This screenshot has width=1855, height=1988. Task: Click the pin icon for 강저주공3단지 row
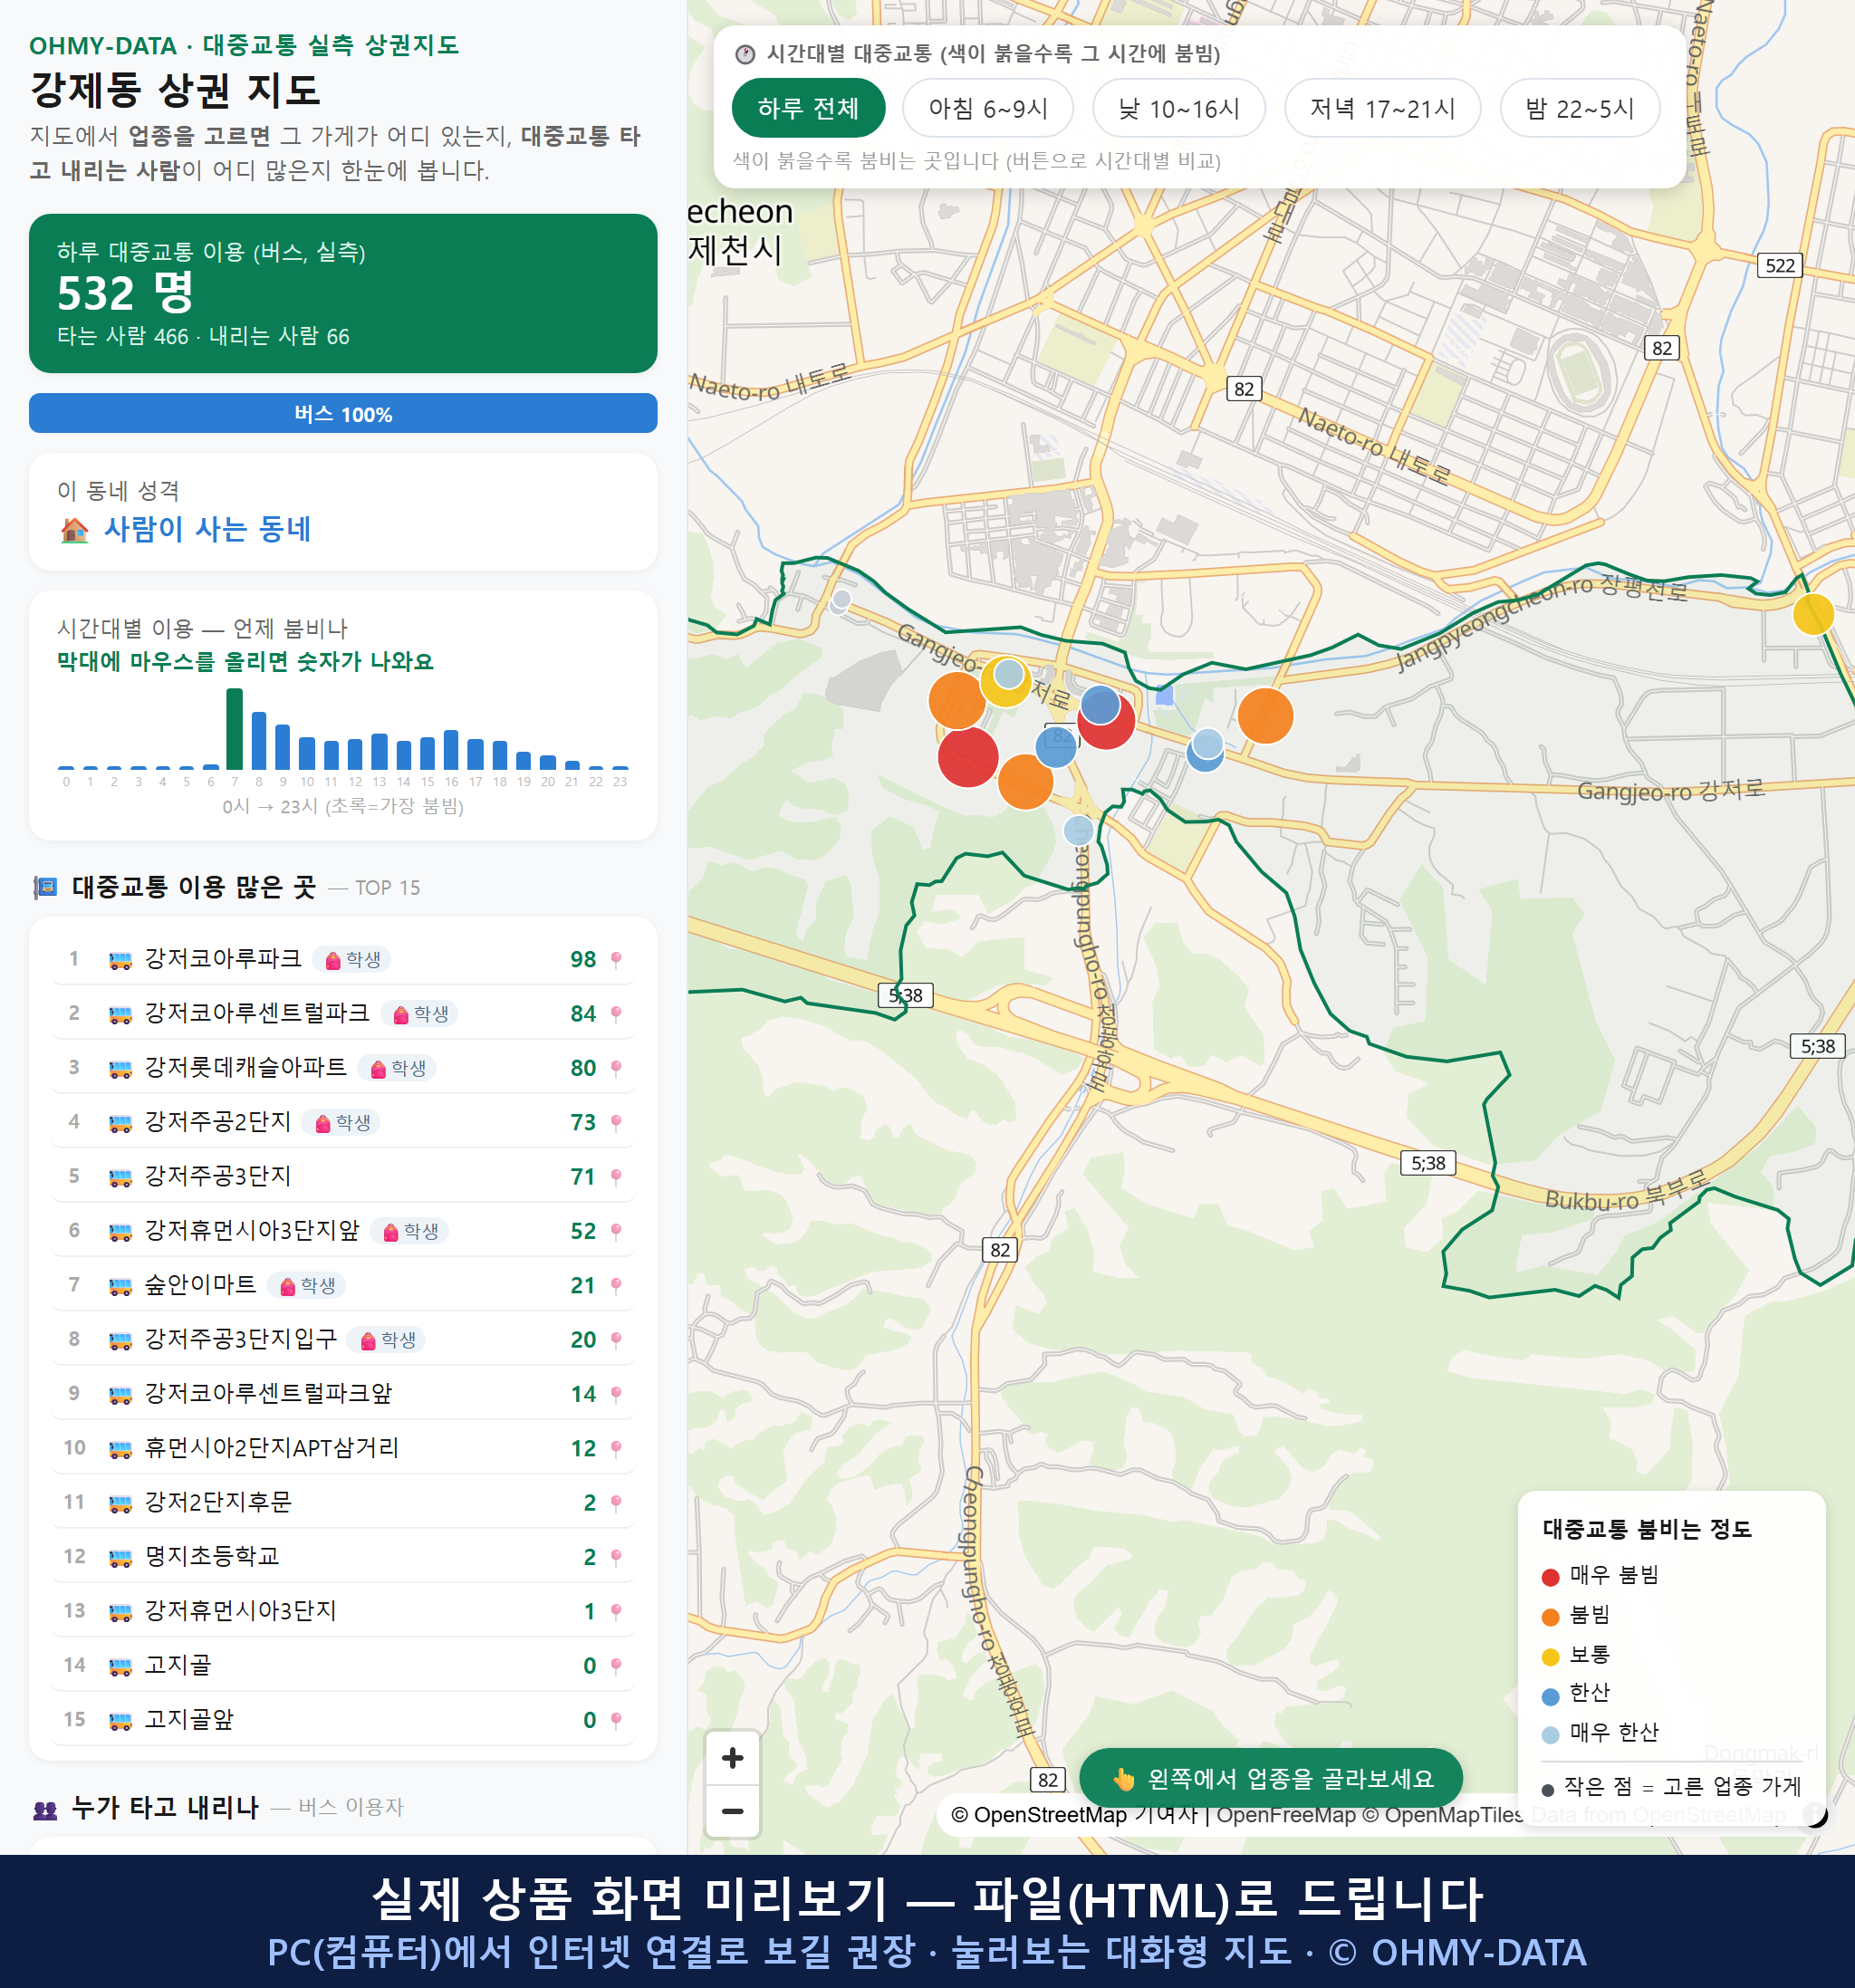tap(616, 1177)
